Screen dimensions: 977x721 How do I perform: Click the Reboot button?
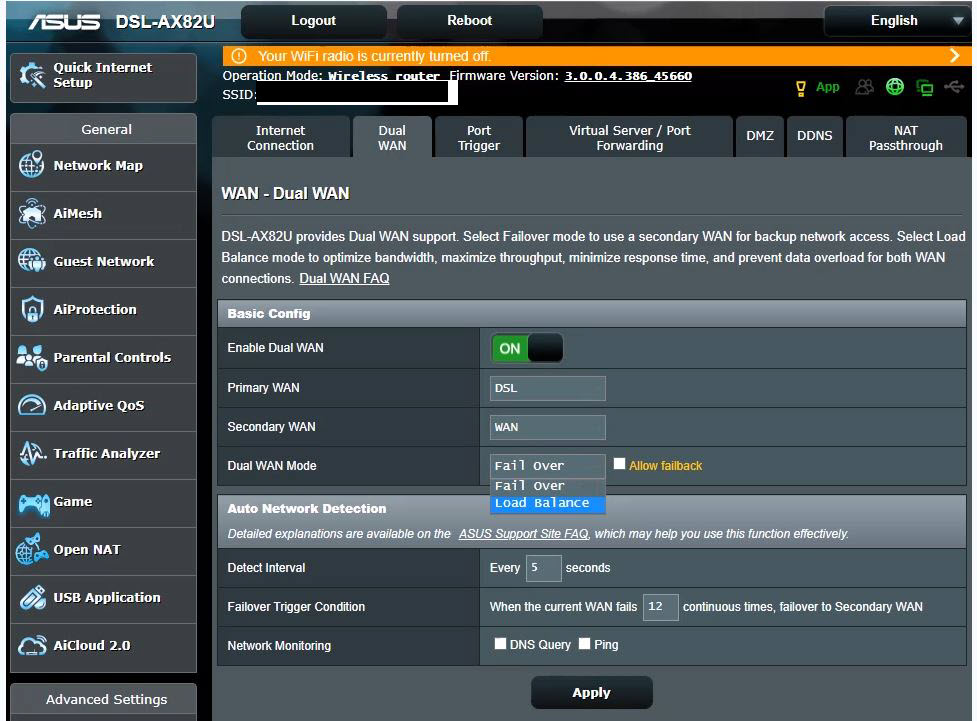point(469,21)
